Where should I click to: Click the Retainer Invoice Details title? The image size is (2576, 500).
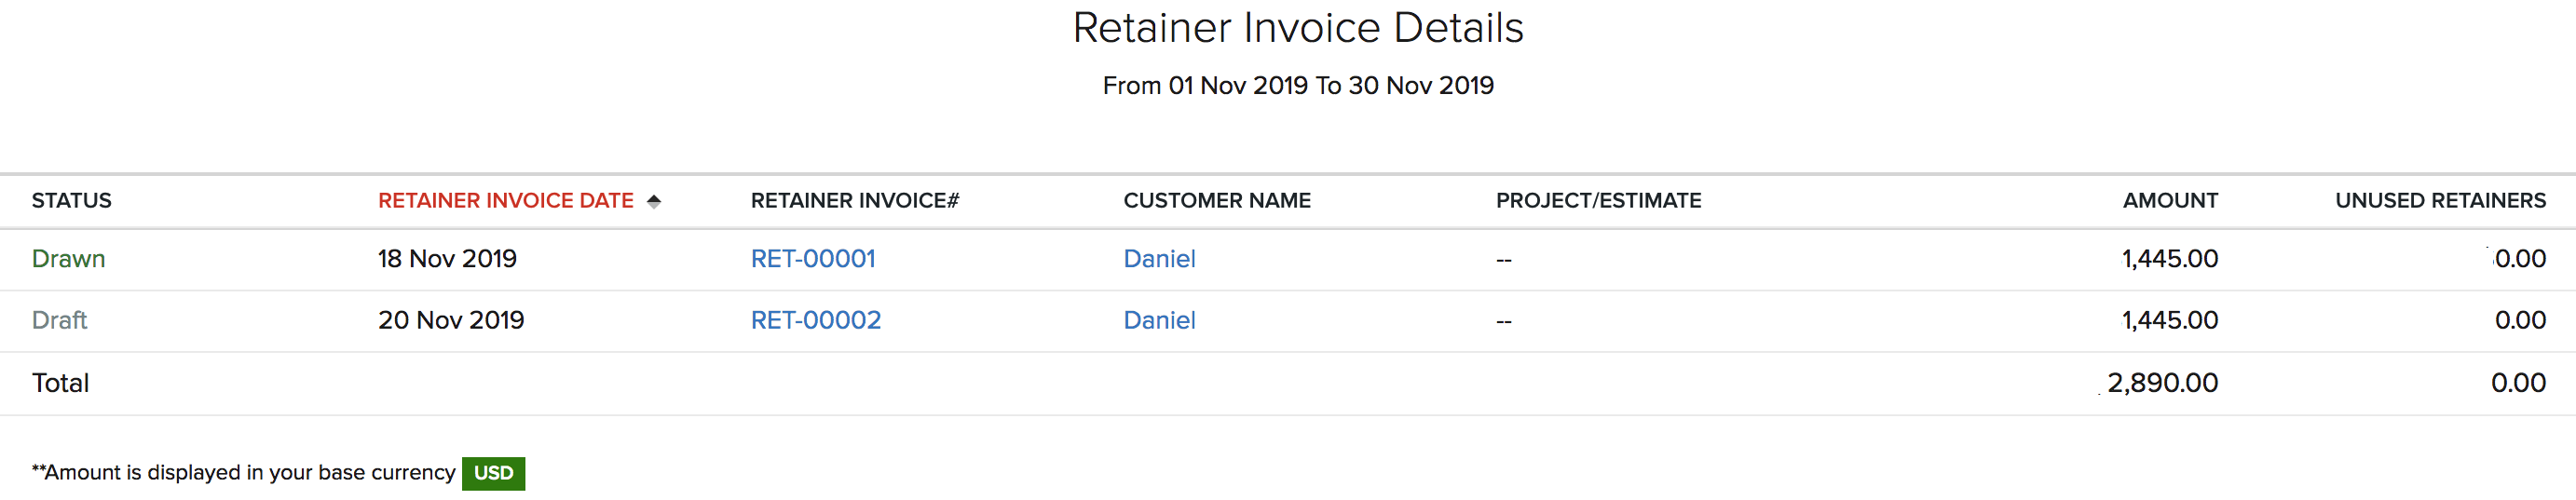click(x=1298, y=28)
